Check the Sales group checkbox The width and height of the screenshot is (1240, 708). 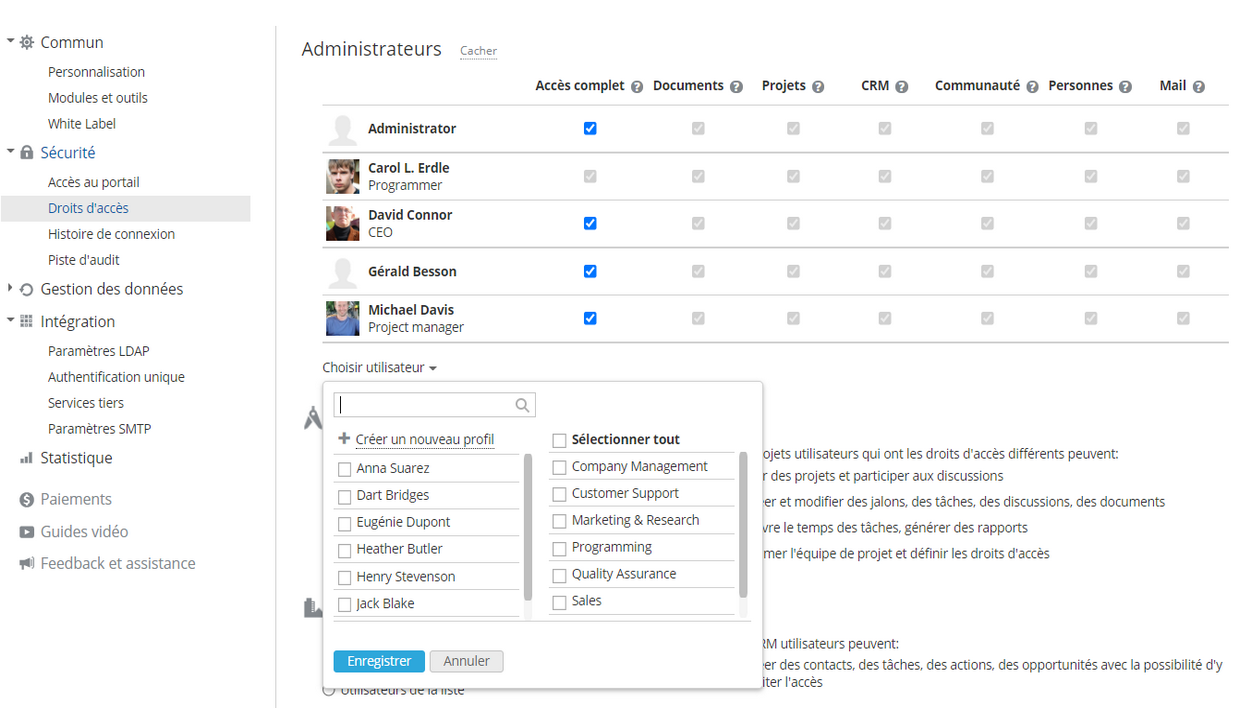pos(560,602)
